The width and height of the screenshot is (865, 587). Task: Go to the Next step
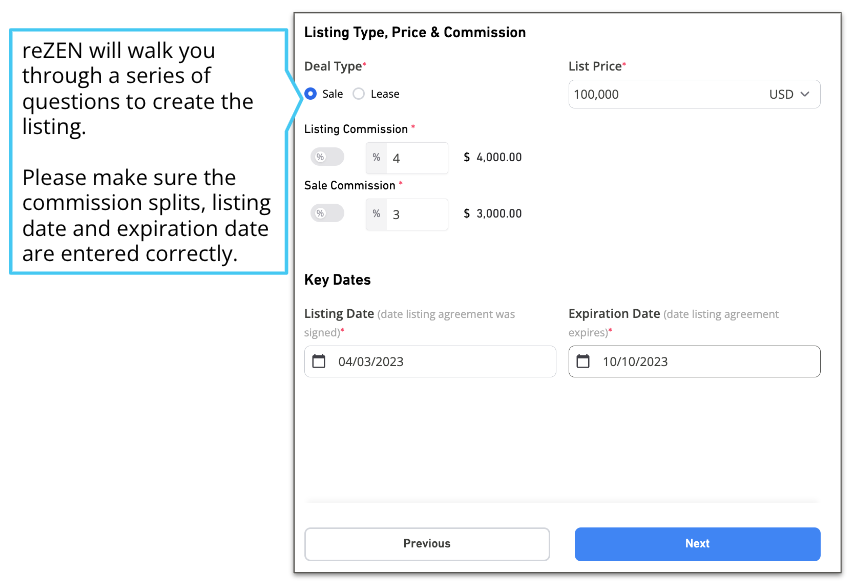697,544
